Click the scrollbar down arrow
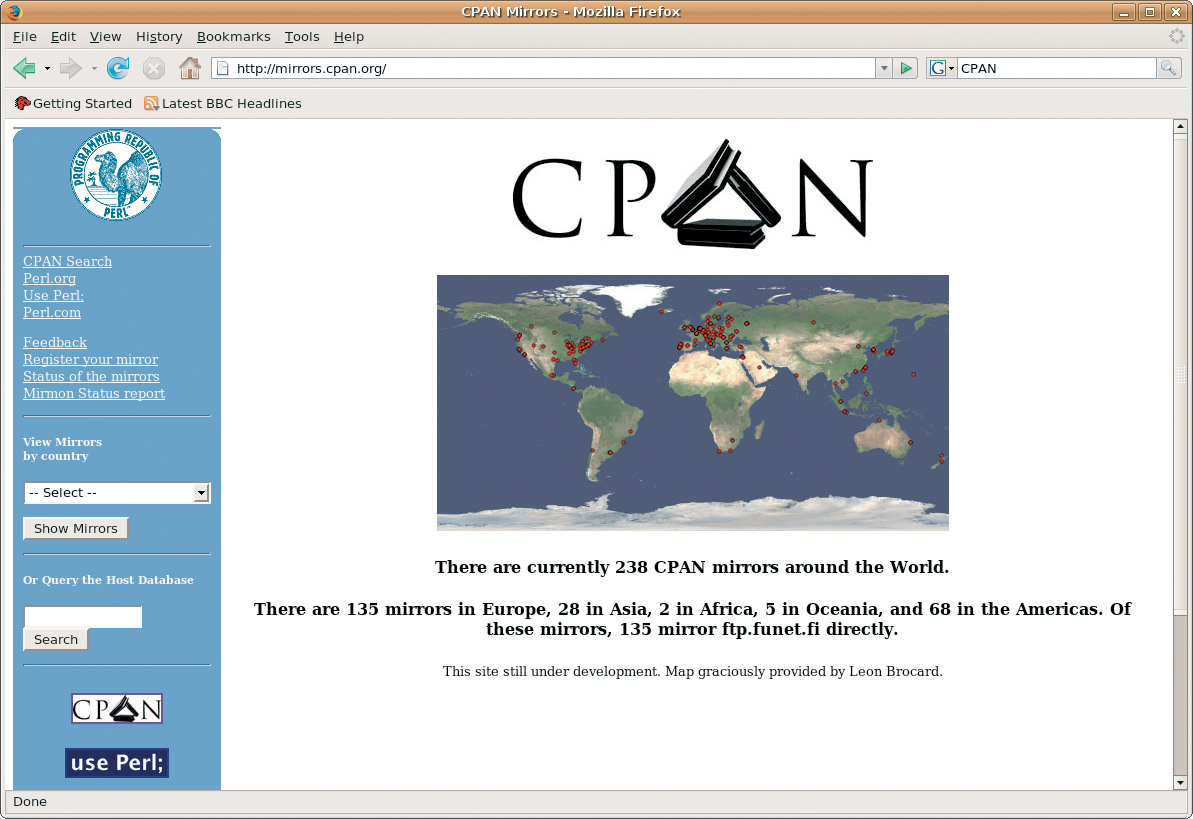The height and width of the screenshot is (819, 1193). 1180,782
